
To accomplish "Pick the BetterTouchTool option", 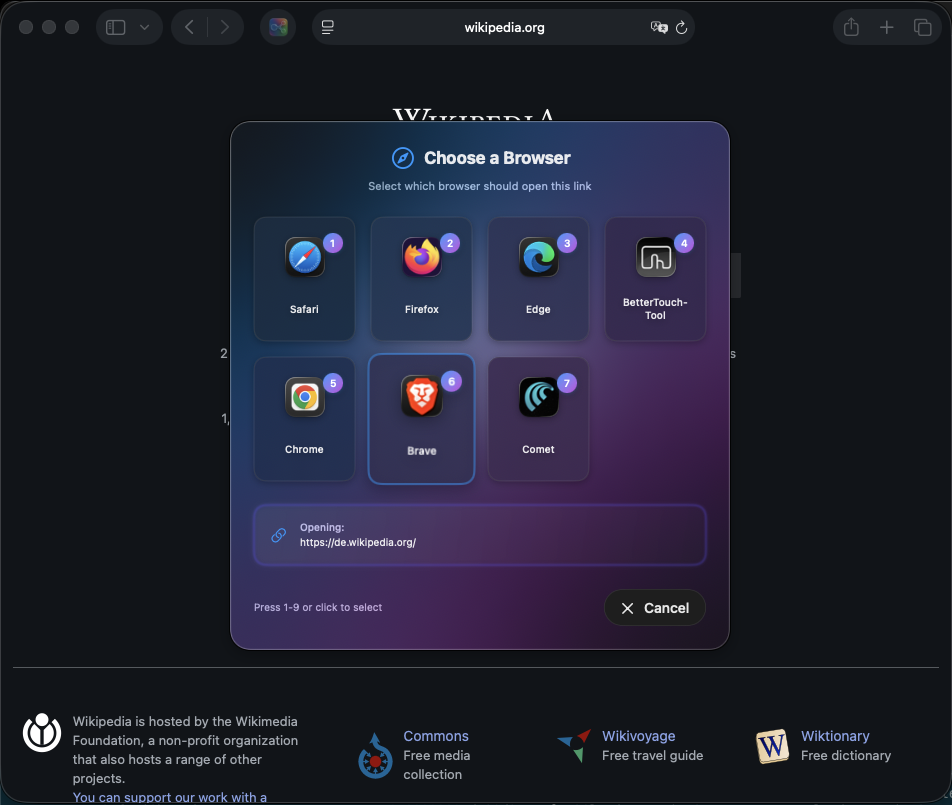I will pyautogui.click(x=655, y=279).
